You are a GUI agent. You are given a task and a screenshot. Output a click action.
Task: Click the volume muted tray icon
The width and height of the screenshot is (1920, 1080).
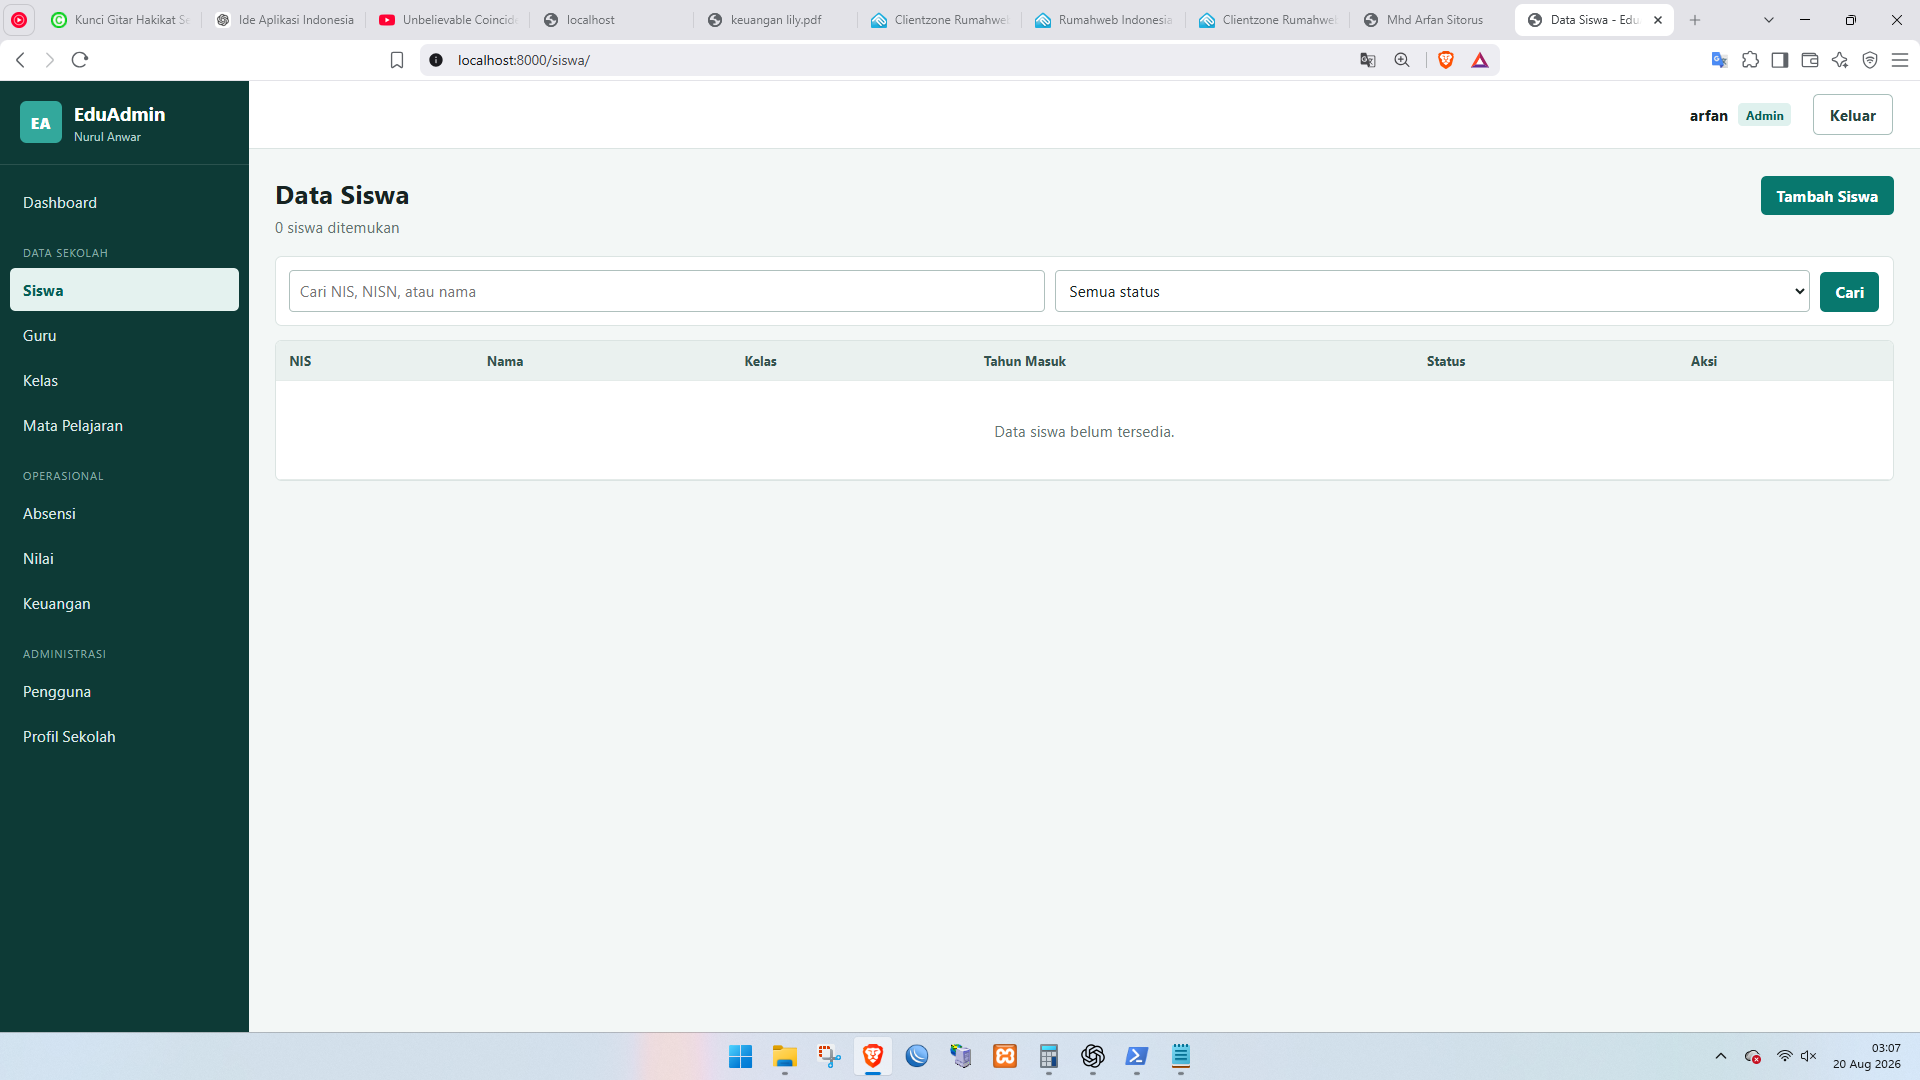tap(1809, 1056)
